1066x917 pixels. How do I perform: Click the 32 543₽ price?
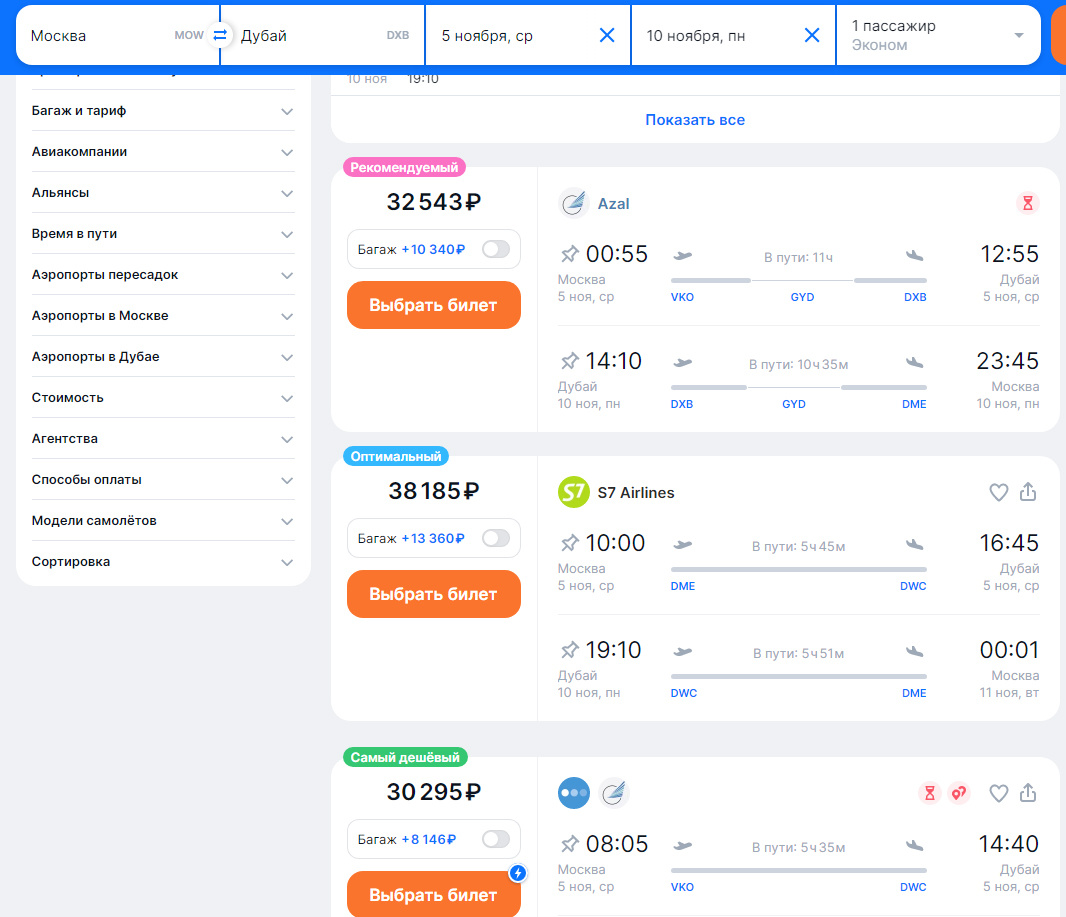[434, 202]
